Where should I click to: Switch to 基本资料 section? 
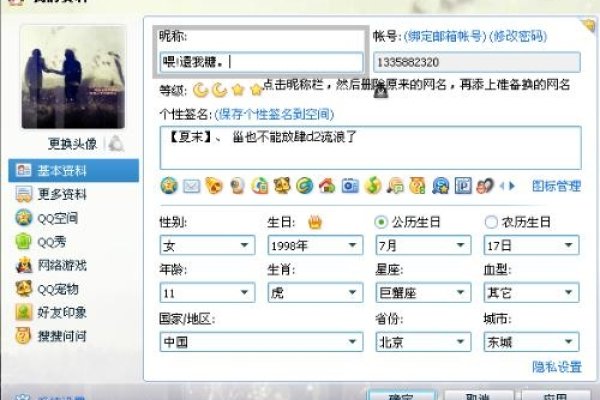73,170
